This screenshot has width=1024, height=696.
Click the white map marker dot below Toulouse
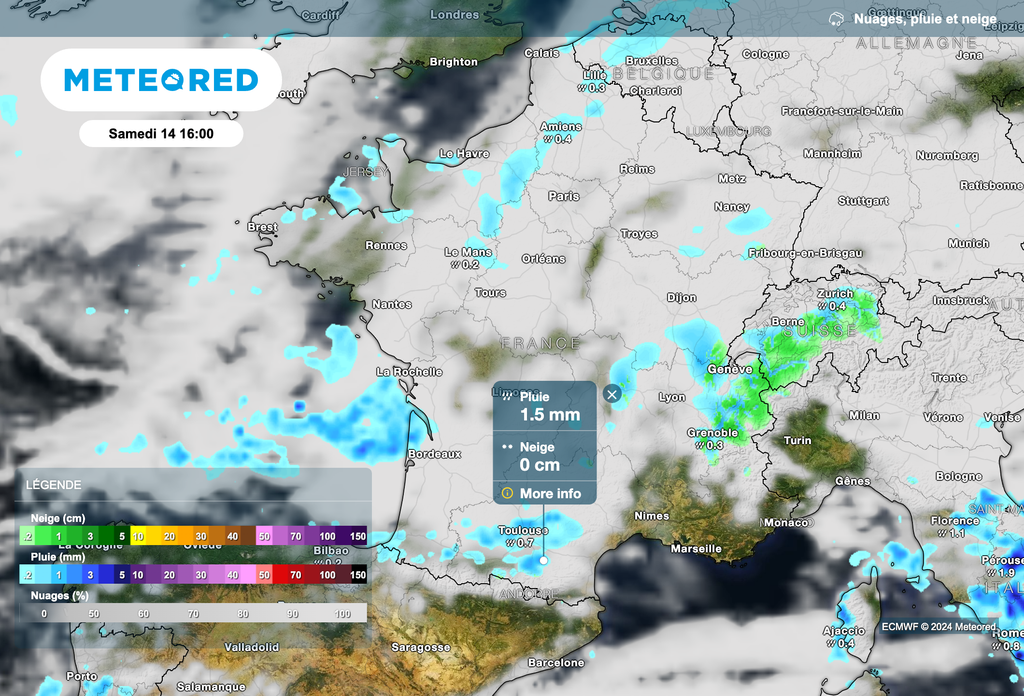coord(543,560)
